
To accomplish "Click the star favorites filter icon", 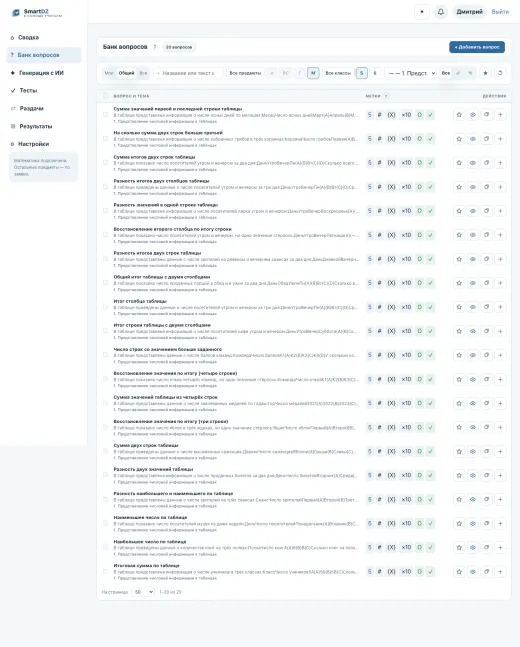I will pos(485,73).
